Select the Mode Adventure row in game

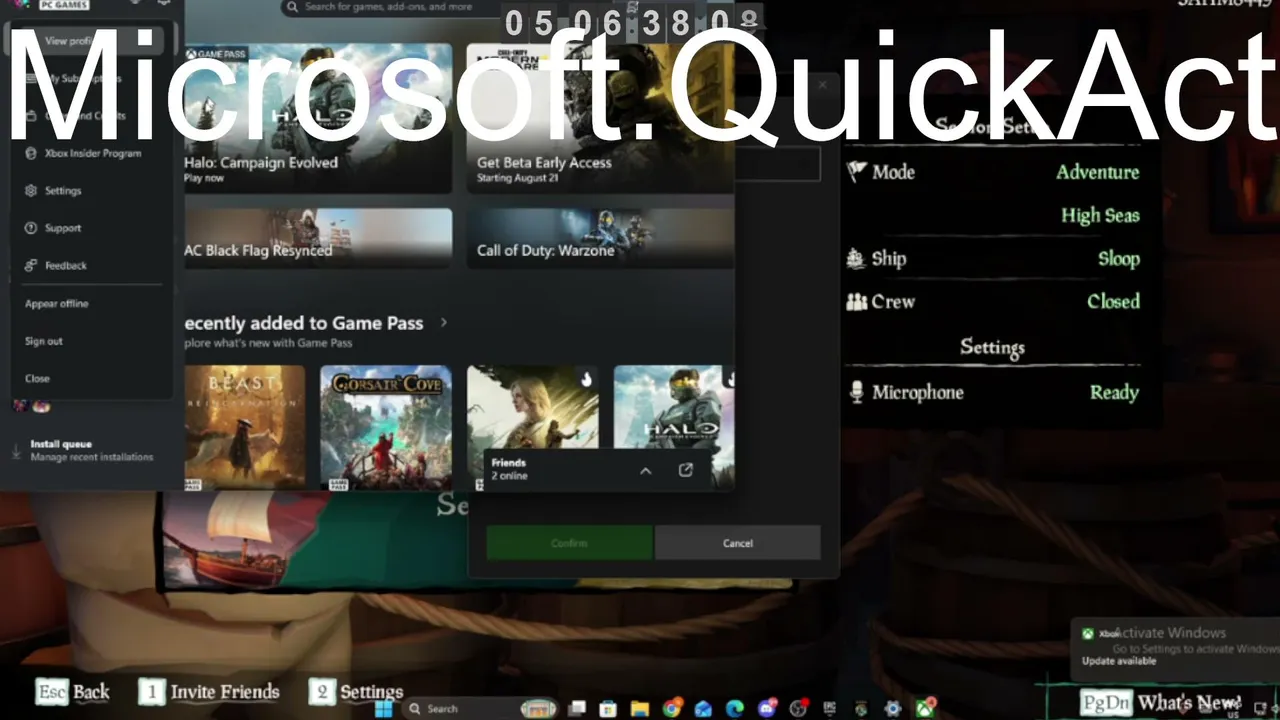point(993,172)
